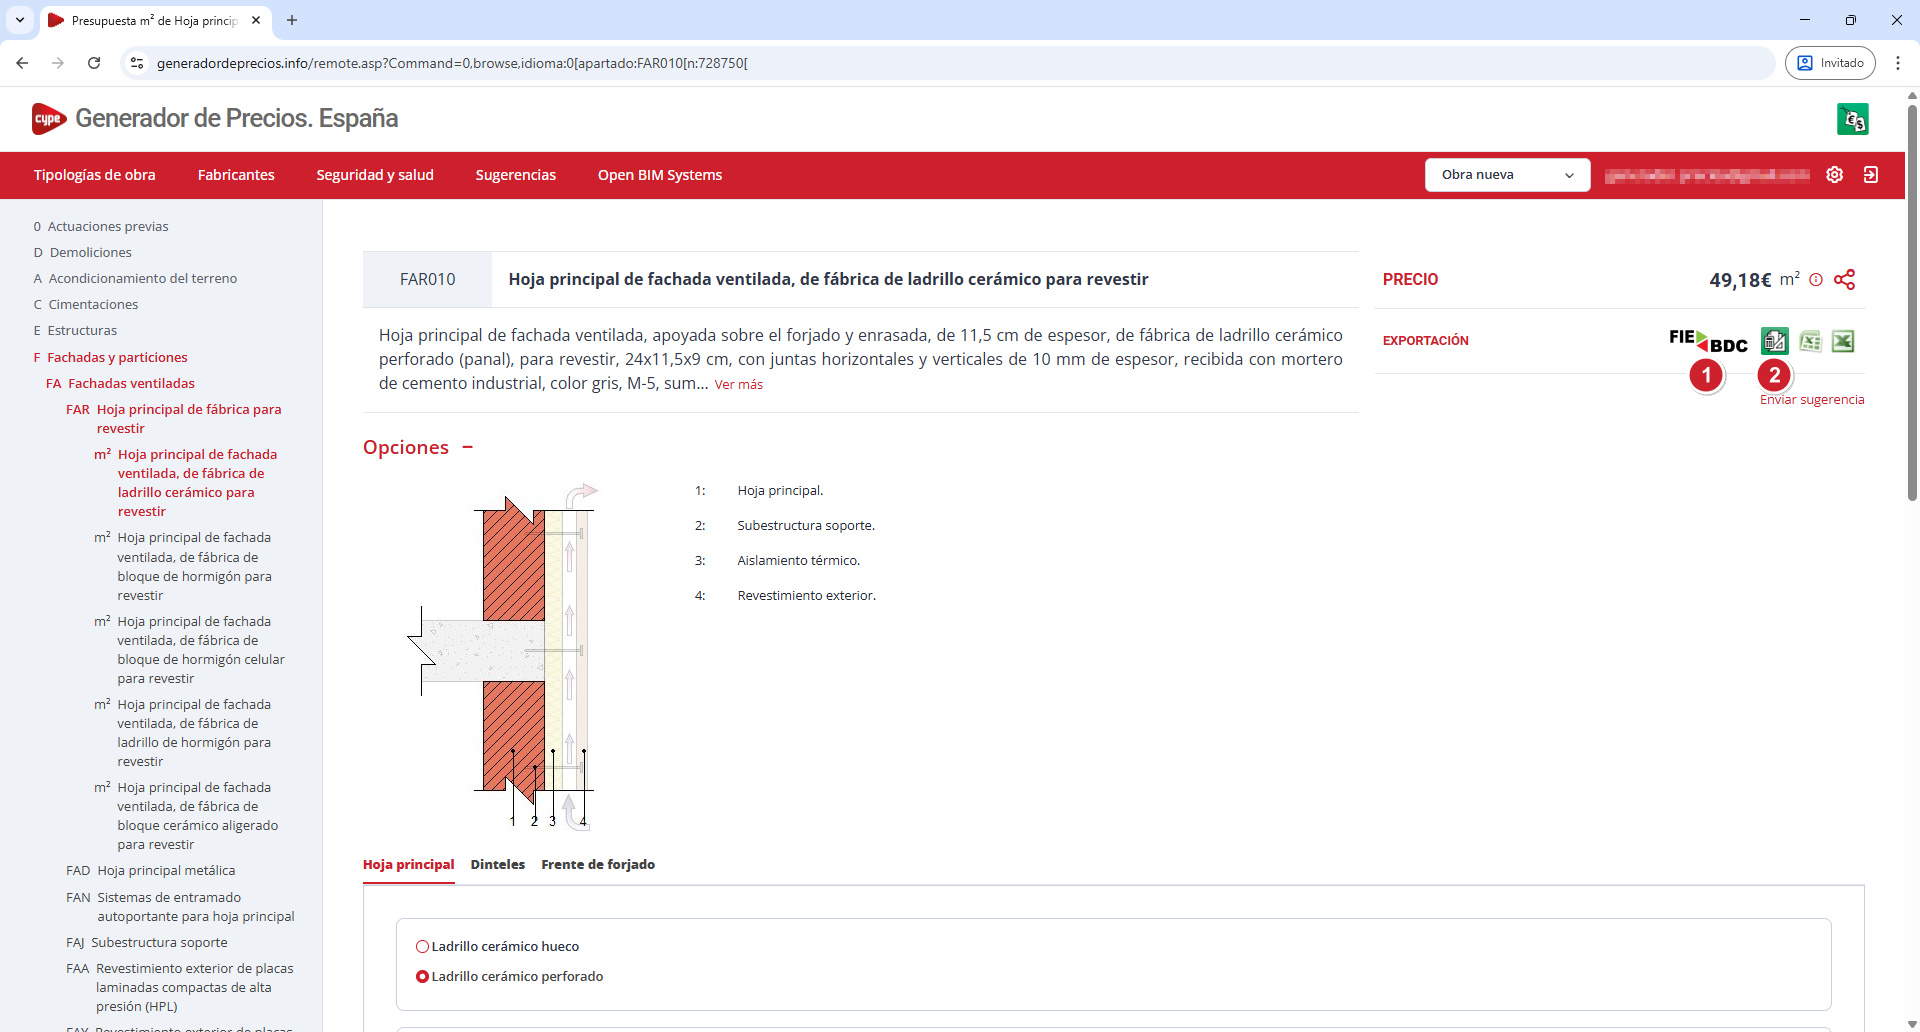Screen dimensions: 1920x1032
Task: Click the currency/language icon at top right
Action: 1852,119
